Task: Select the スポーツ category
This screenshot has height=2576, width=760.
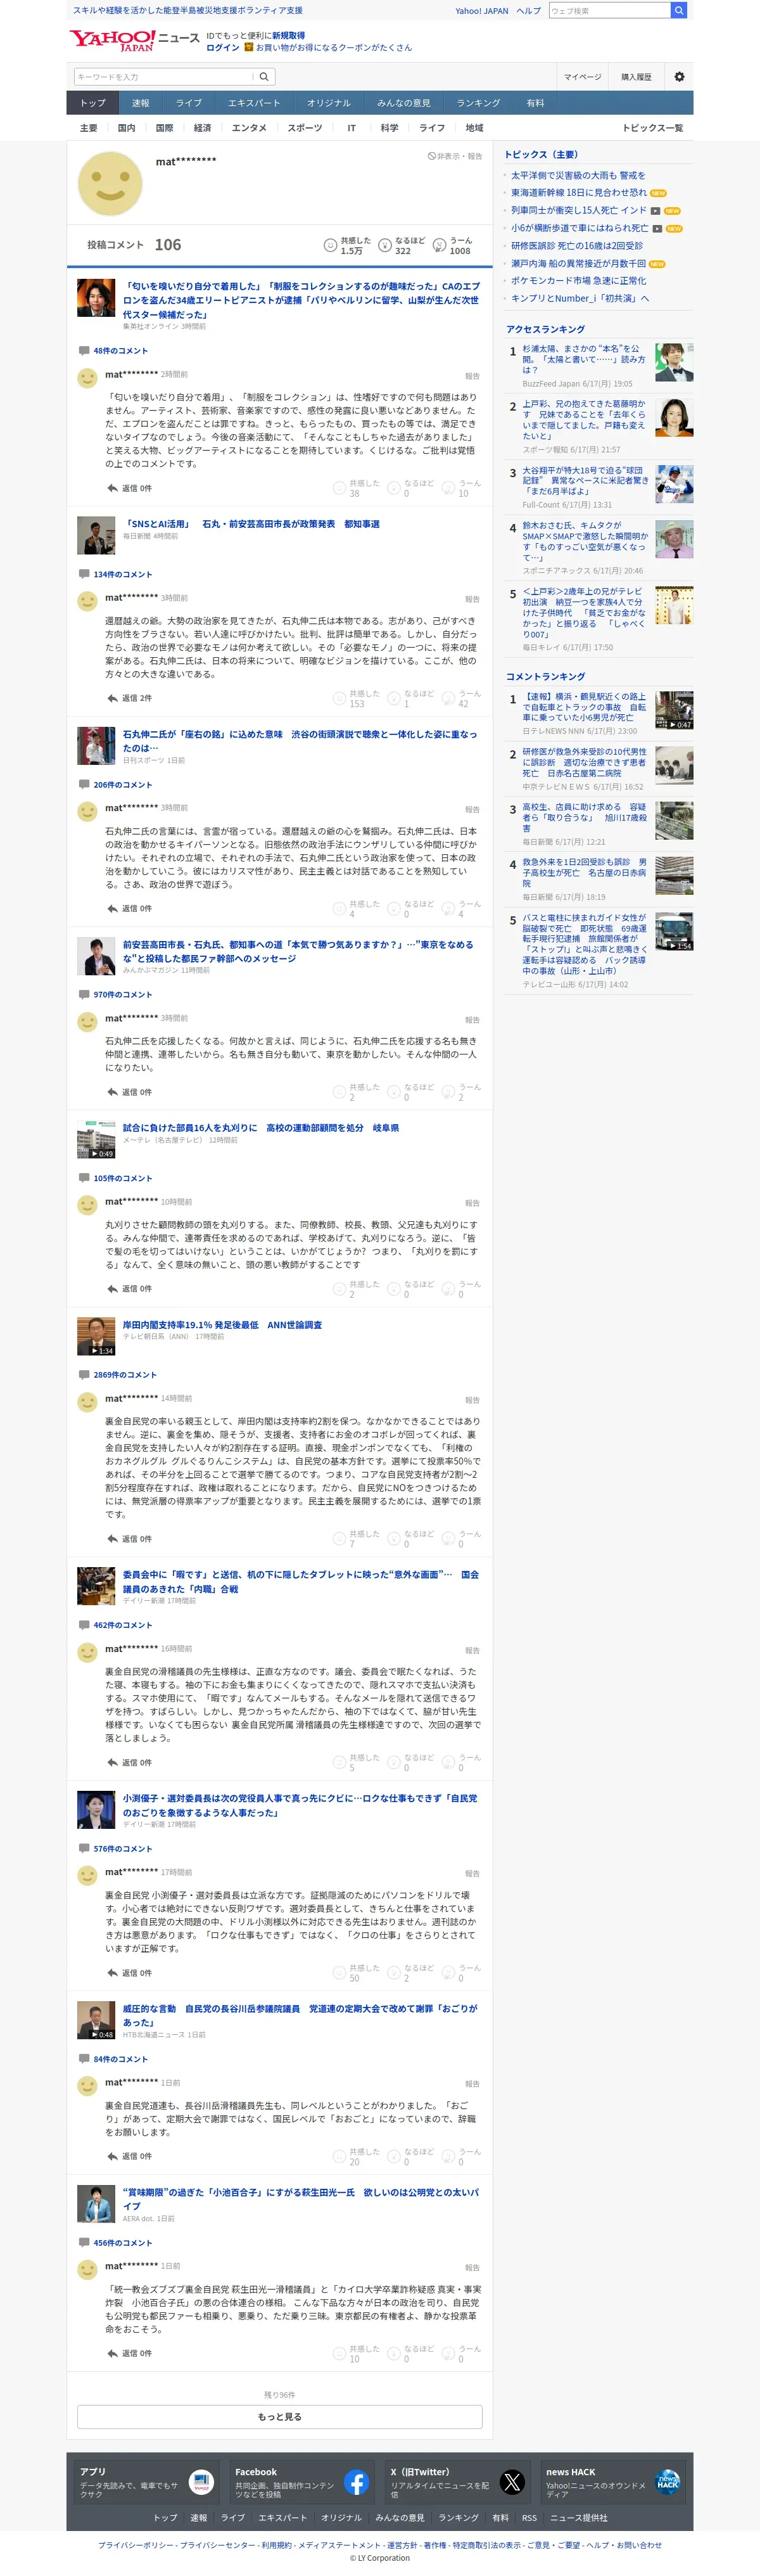Action: pyautogui.click(x=305, y=128)
